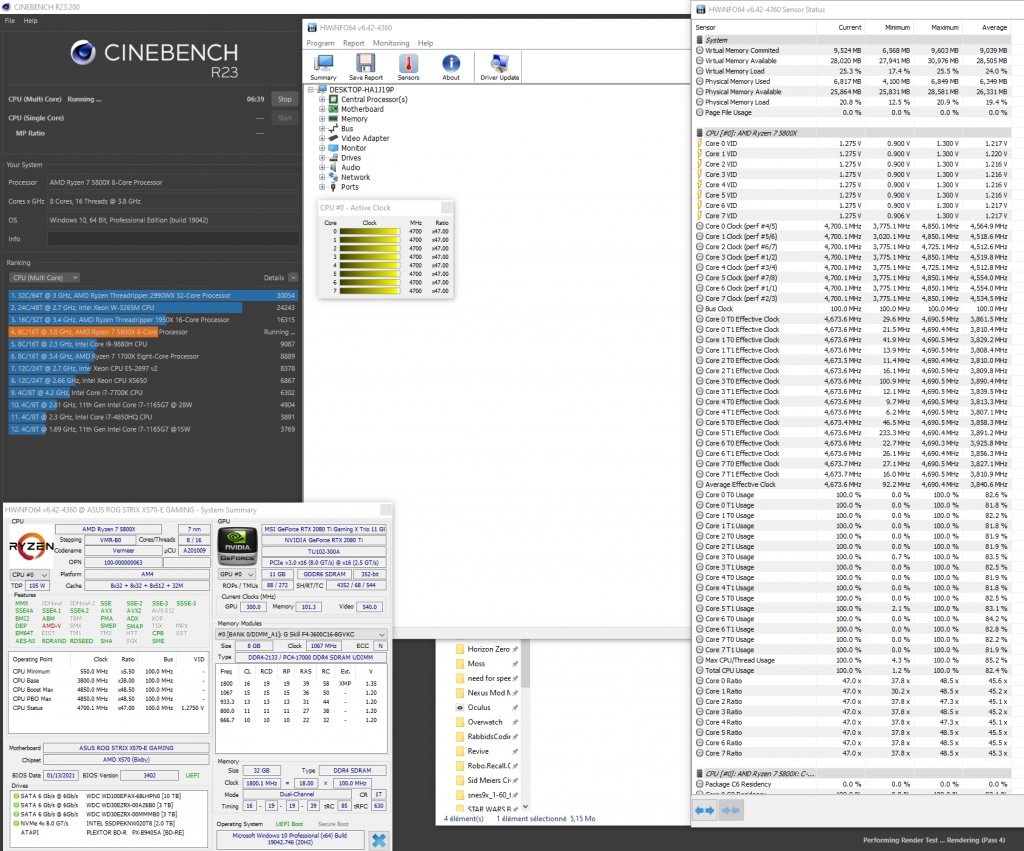The width and height of the screenshot is (1024, 851).
Task: Toggle the ranking Details arrow in Cinebench
Action: pos(293,278)
